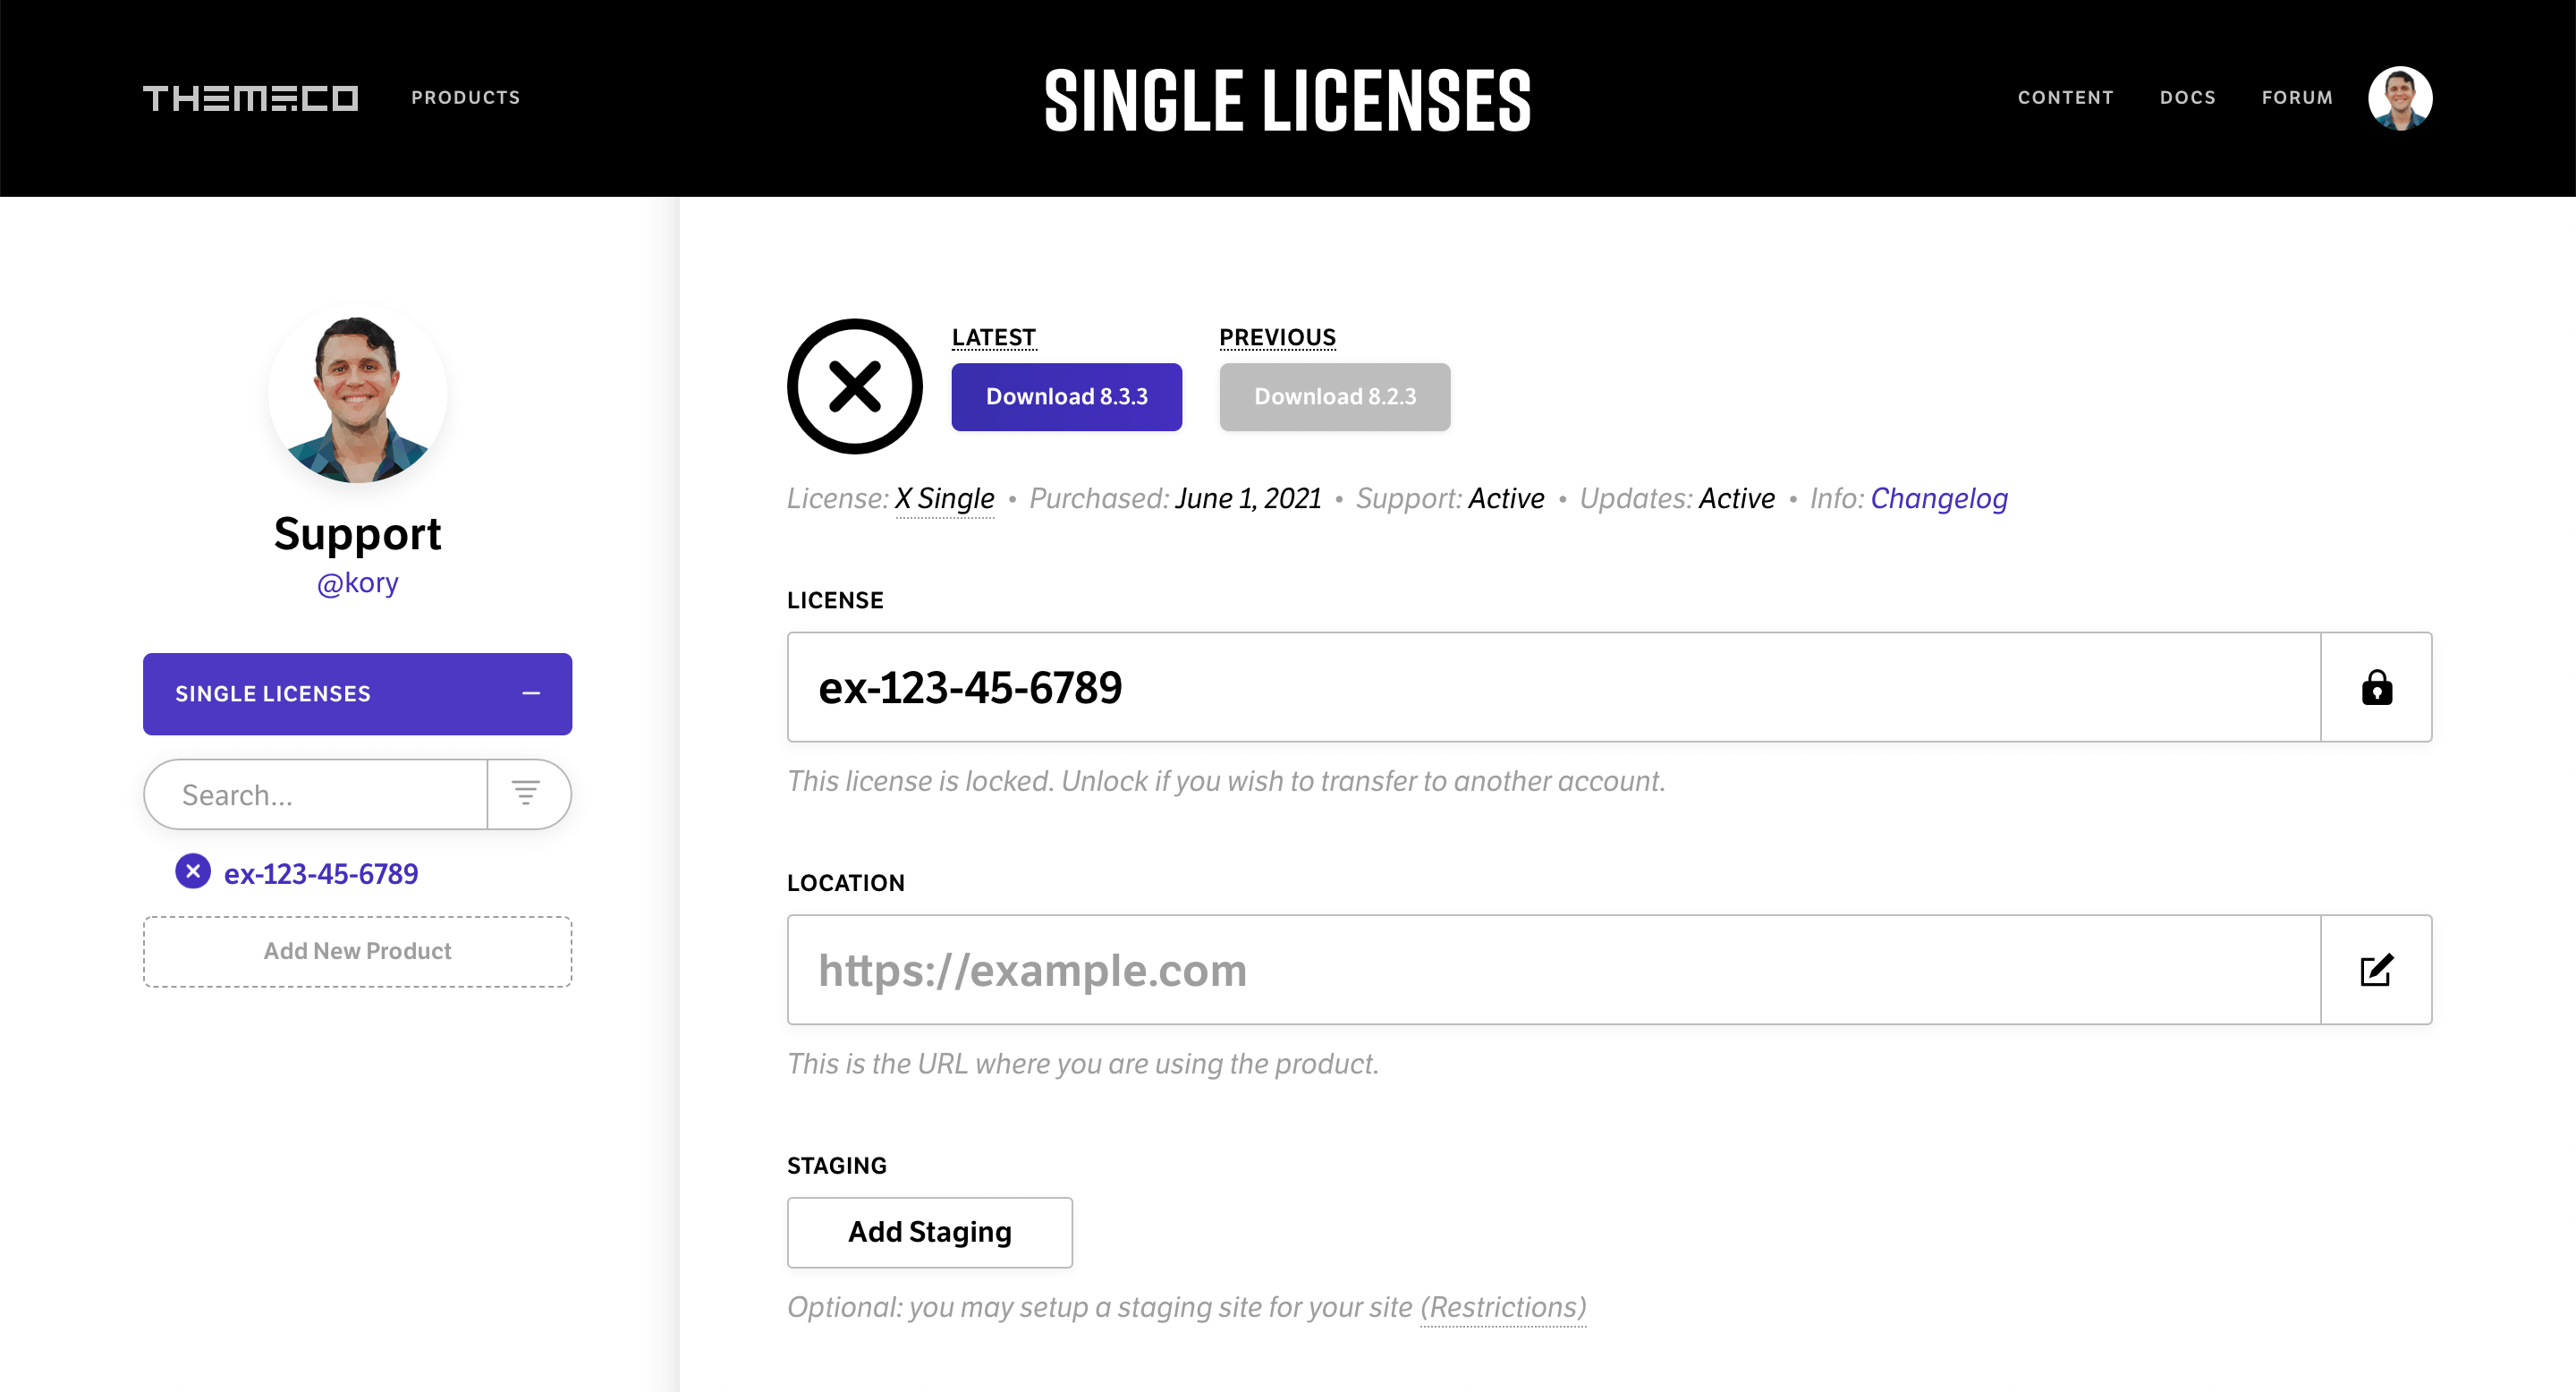Click the edit icon in Location field

pos(2377,969)
